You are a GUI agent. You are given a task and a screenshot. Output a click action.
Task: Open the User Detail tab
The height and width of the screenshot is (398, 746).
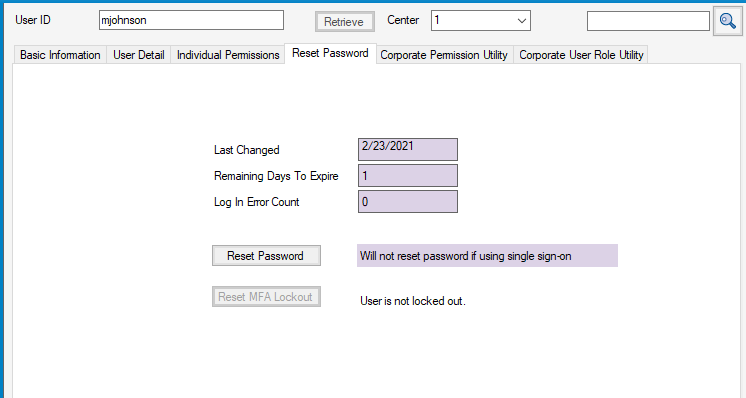coord(138,55)
